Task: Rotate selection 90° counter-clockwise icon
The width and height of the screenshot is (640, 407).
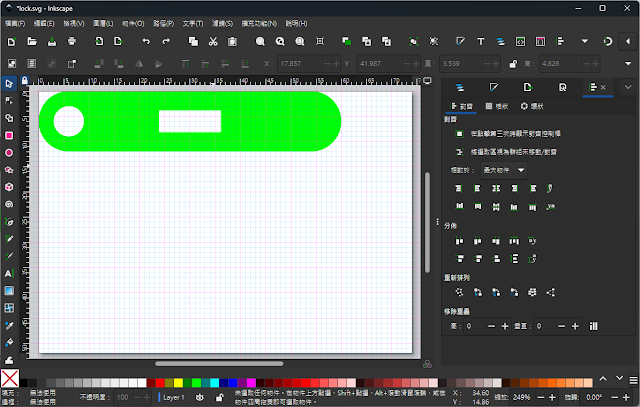Action: [99, 64]
